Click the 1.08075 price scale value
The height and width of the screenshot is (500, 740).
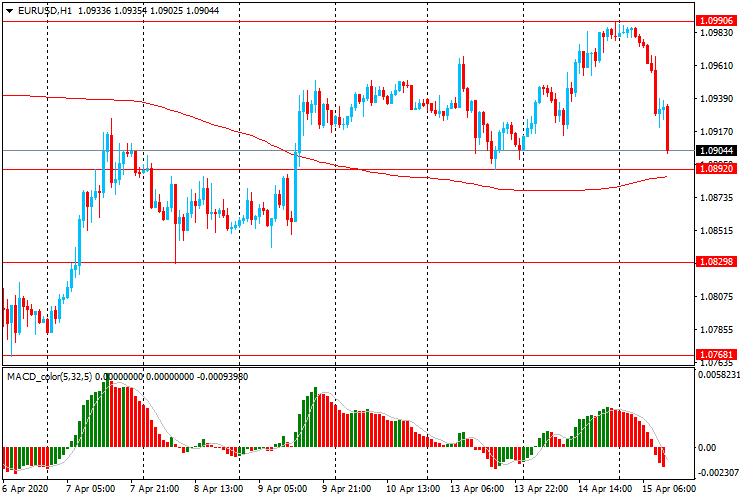(717, 297)
